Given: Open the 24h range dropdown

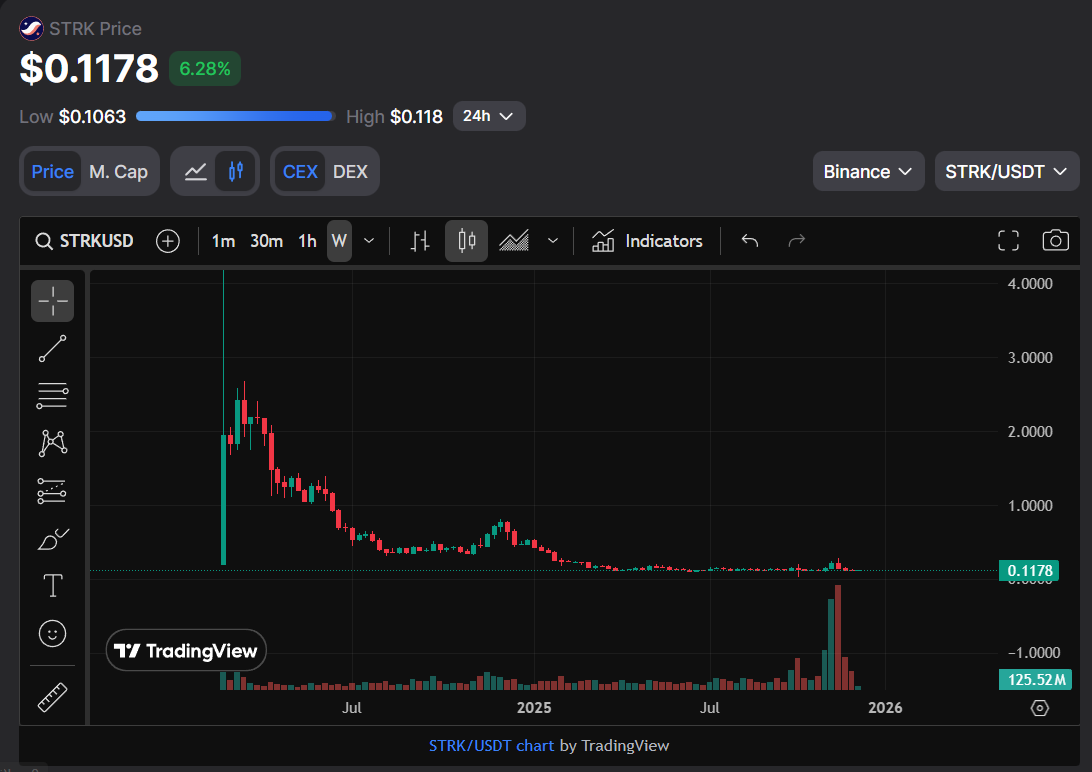Looking at the screenshot, I should point(489,116).
